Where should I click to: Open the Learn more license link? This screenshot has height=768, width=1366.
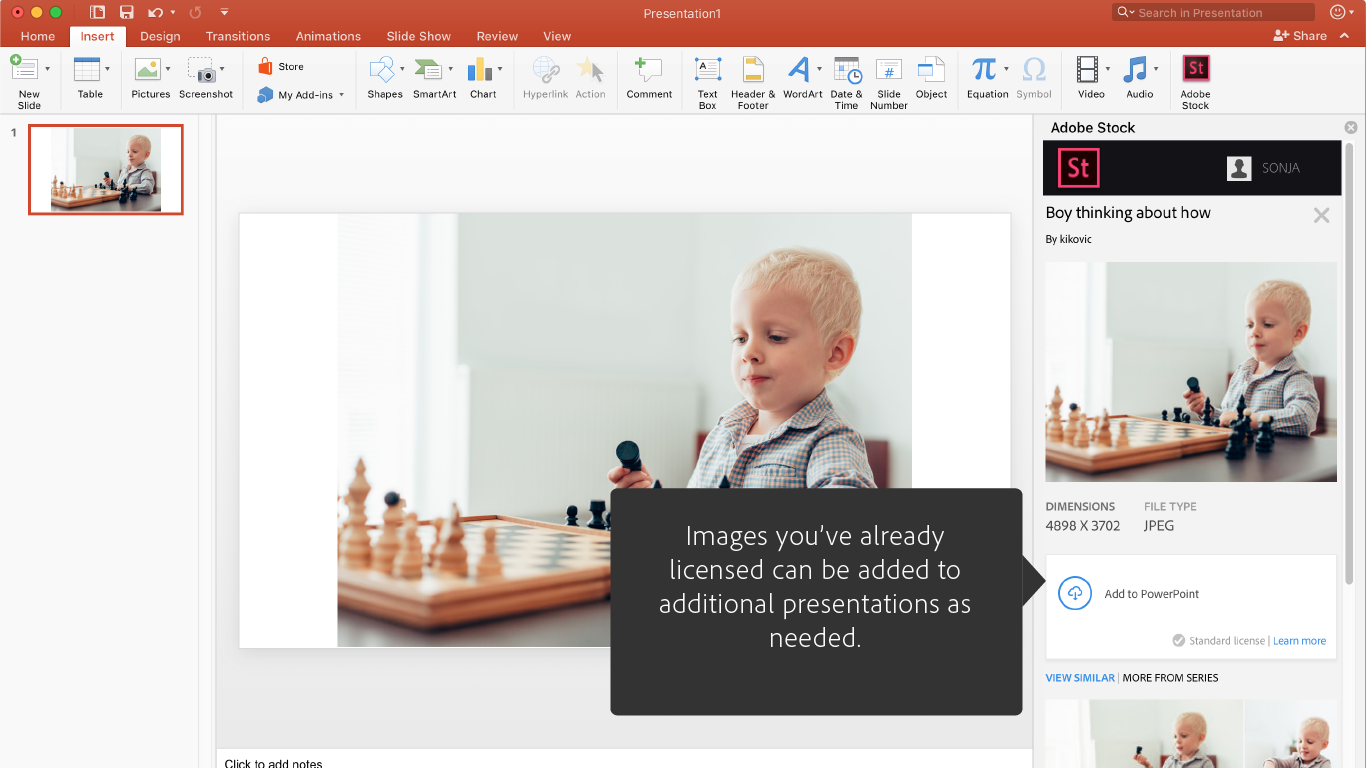click(1299, 641)
